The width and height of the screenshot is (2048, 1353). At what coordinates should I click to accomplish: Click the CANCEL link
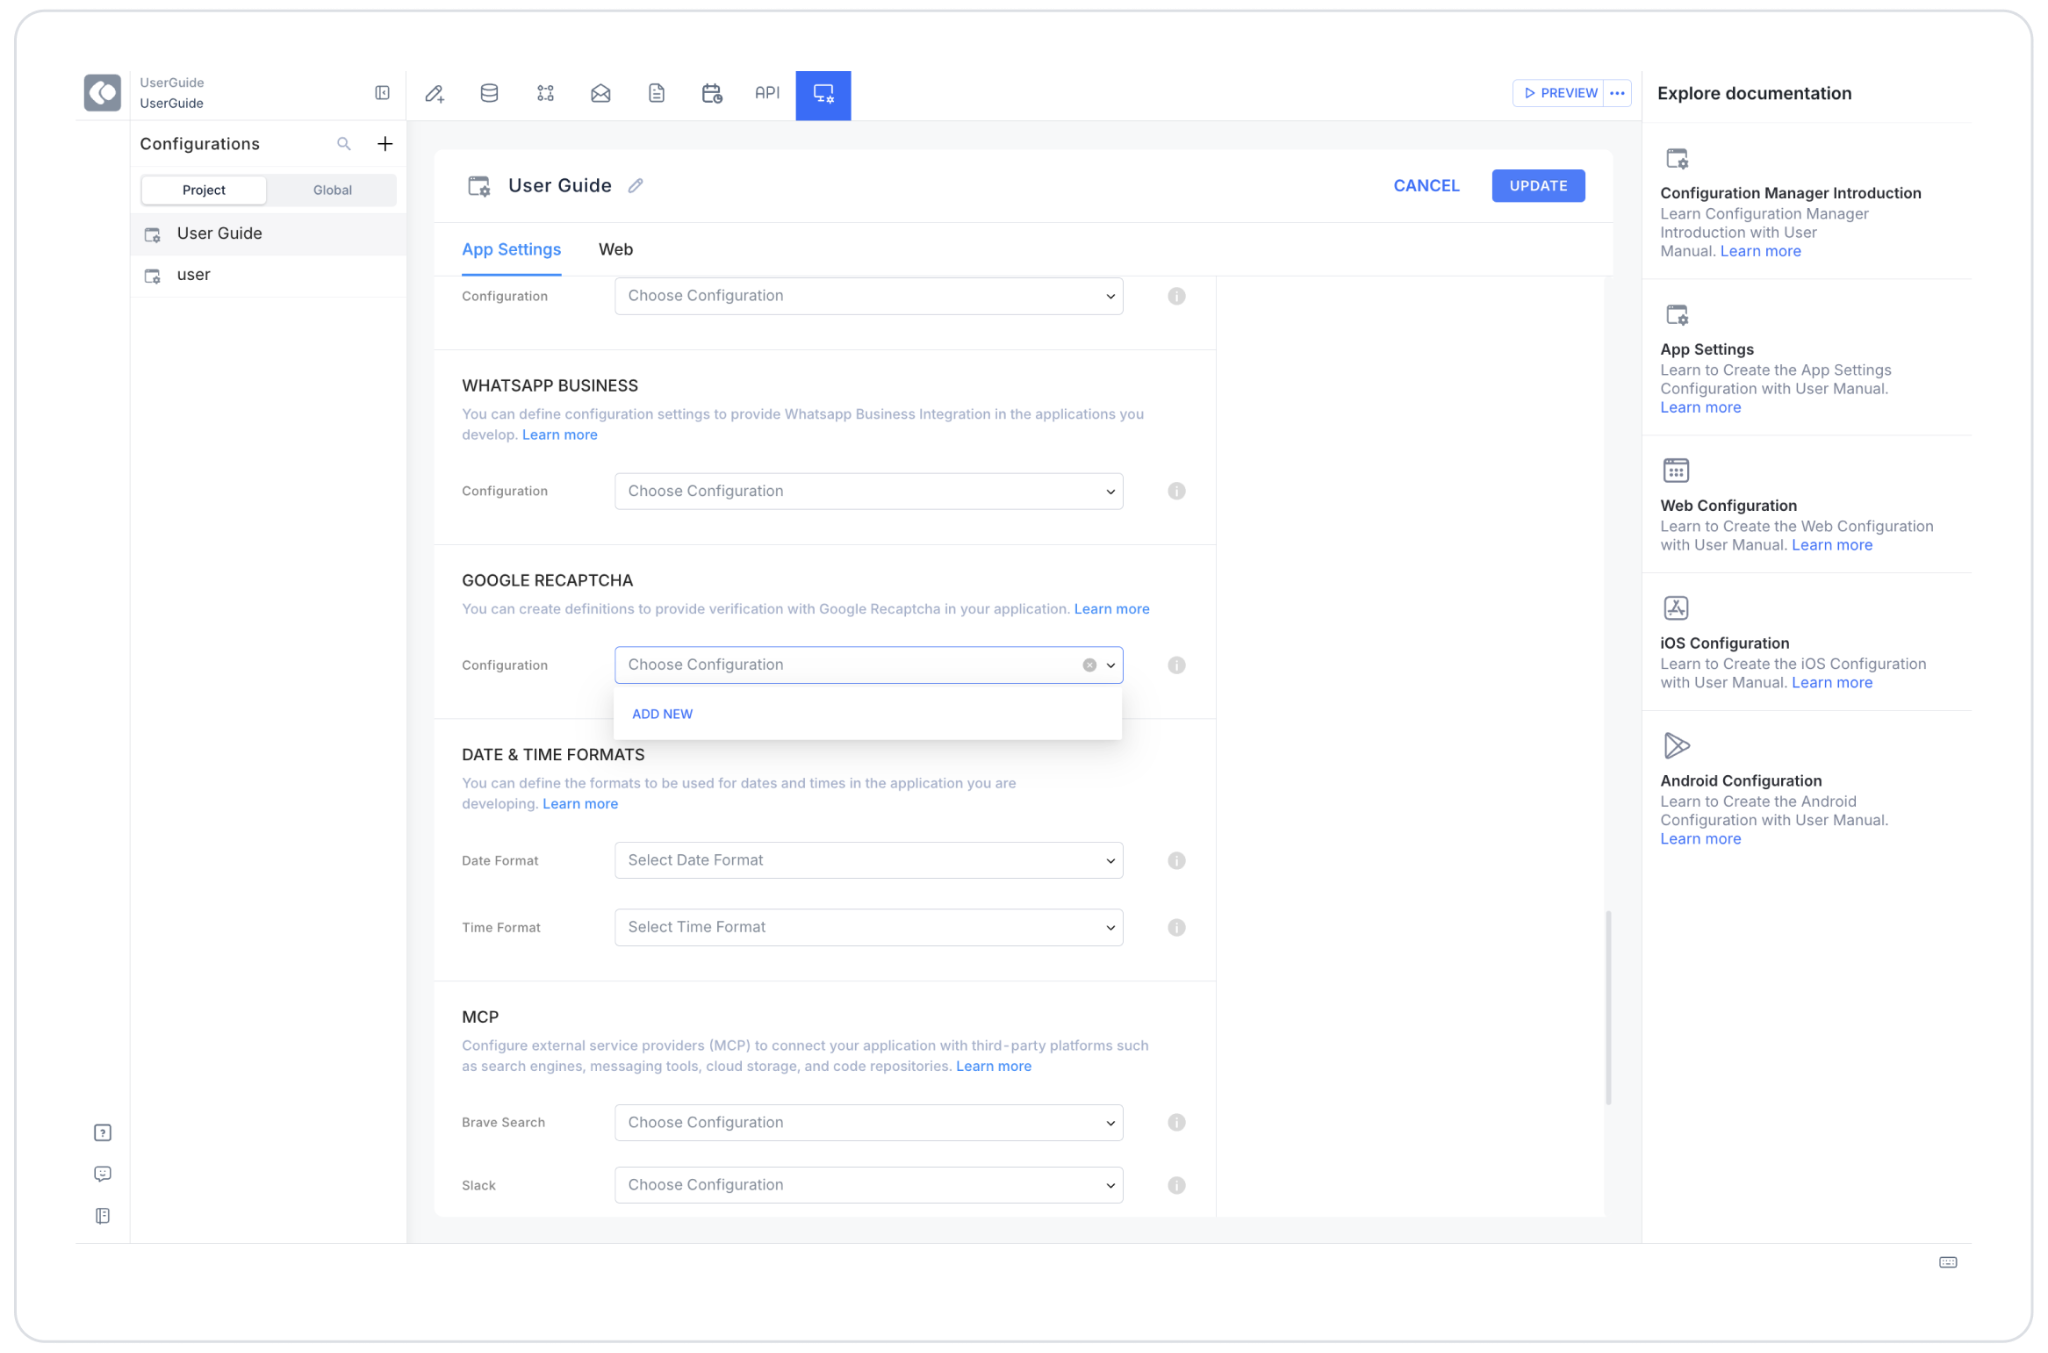1426,186
